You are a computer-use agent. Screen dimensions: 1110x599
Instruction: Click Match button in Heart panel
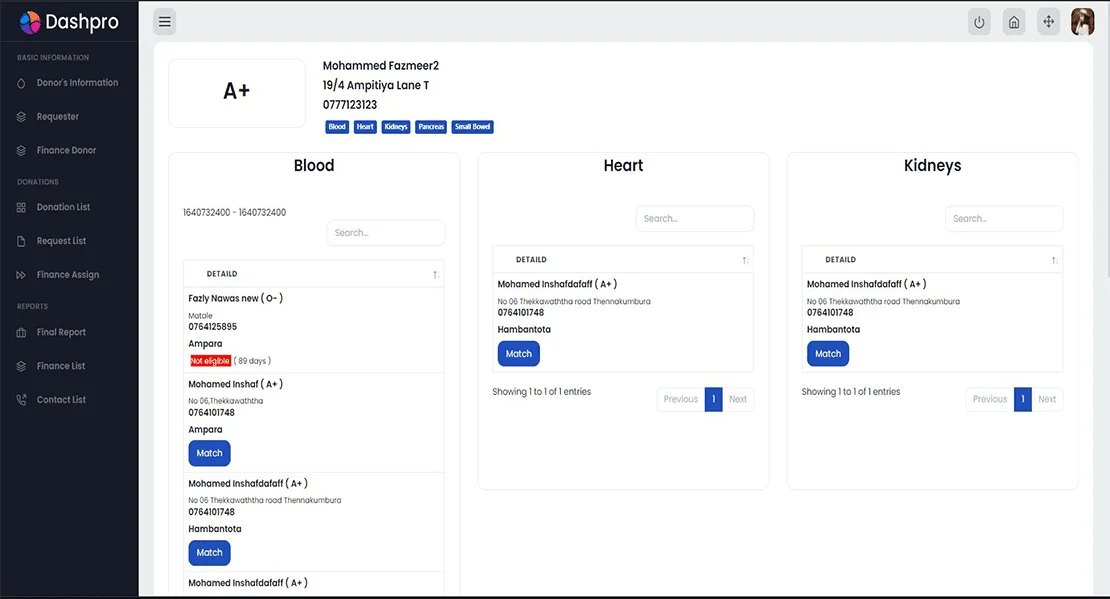518,354
